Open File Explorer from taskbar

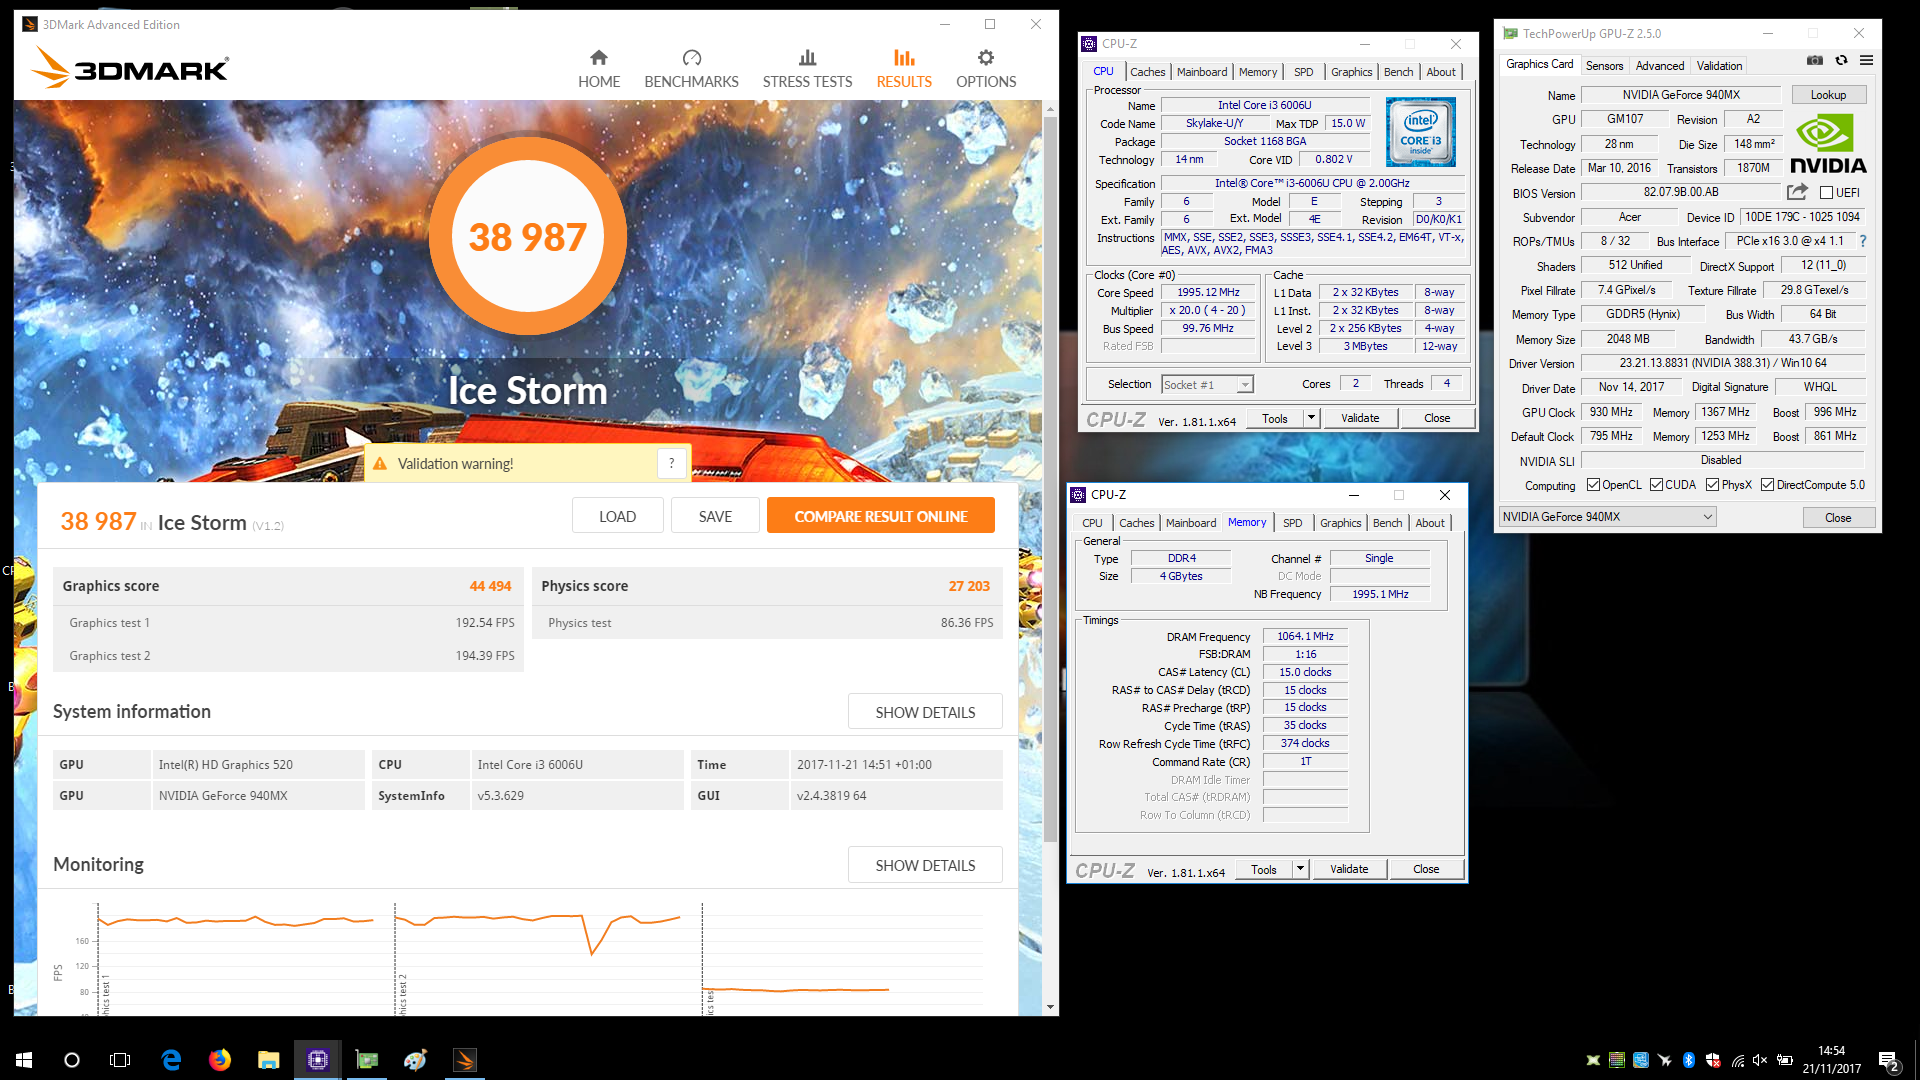[268, 1060]
